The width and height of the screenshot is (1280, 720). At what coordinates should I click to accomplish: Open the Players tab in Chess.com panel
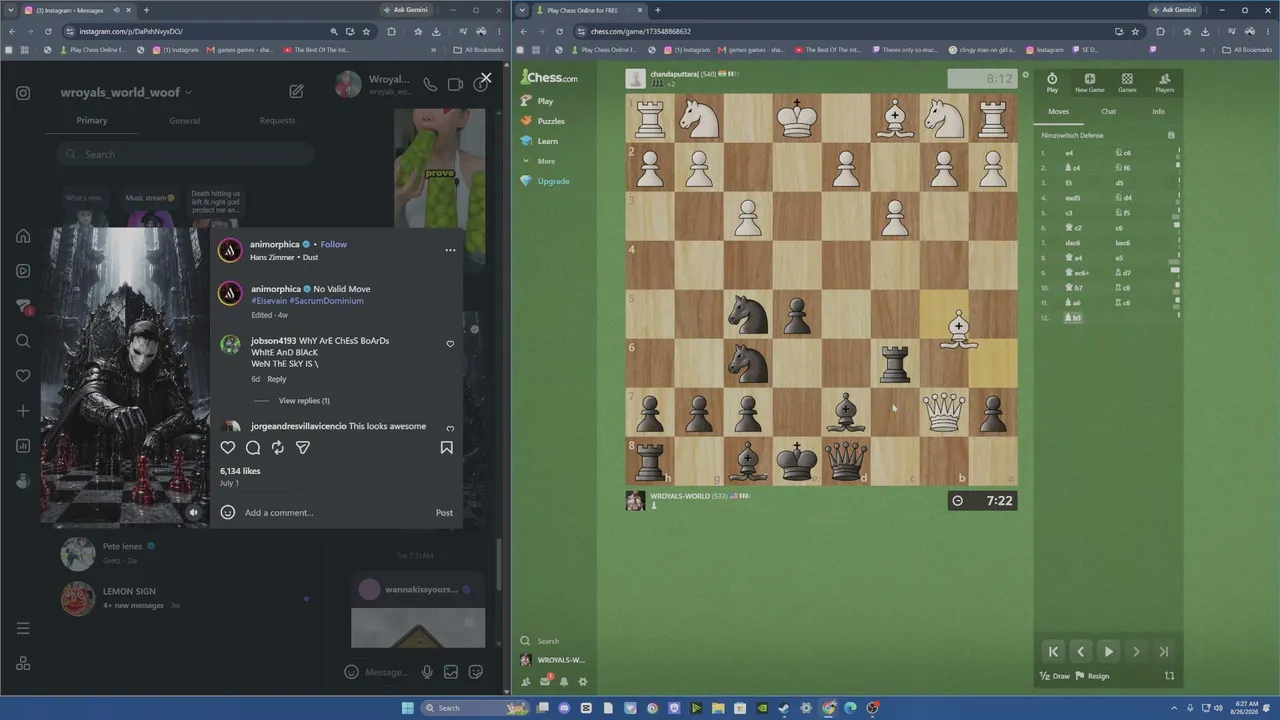tap(1164, 83)
